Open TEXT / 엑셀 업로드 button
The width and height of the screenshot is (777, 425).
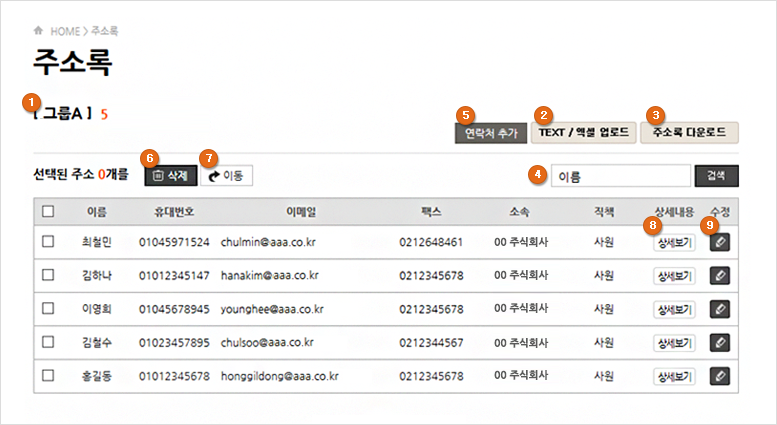click(583, 133)
